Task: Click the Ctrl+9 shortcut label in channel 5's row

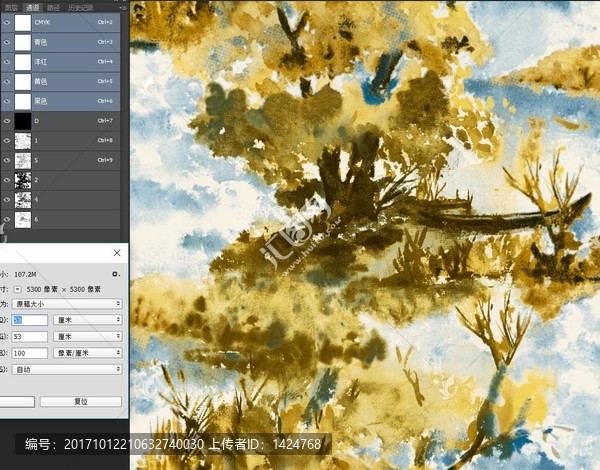Action: (105, 160)
